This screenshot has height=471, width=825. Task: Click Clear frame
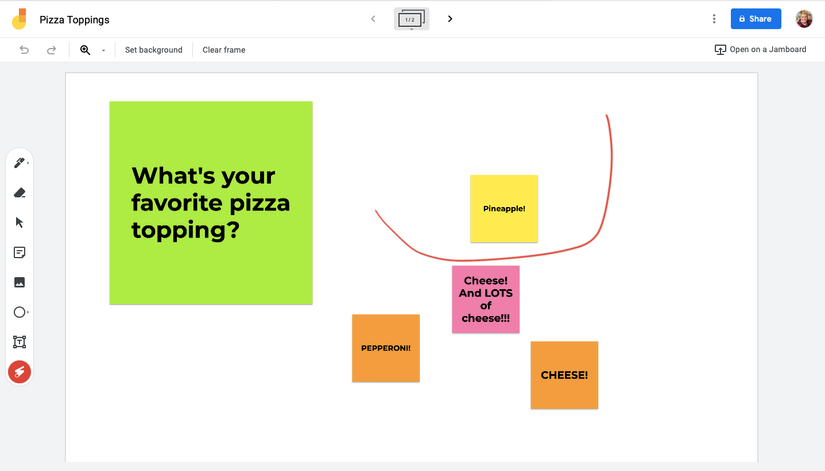point(224,50)
